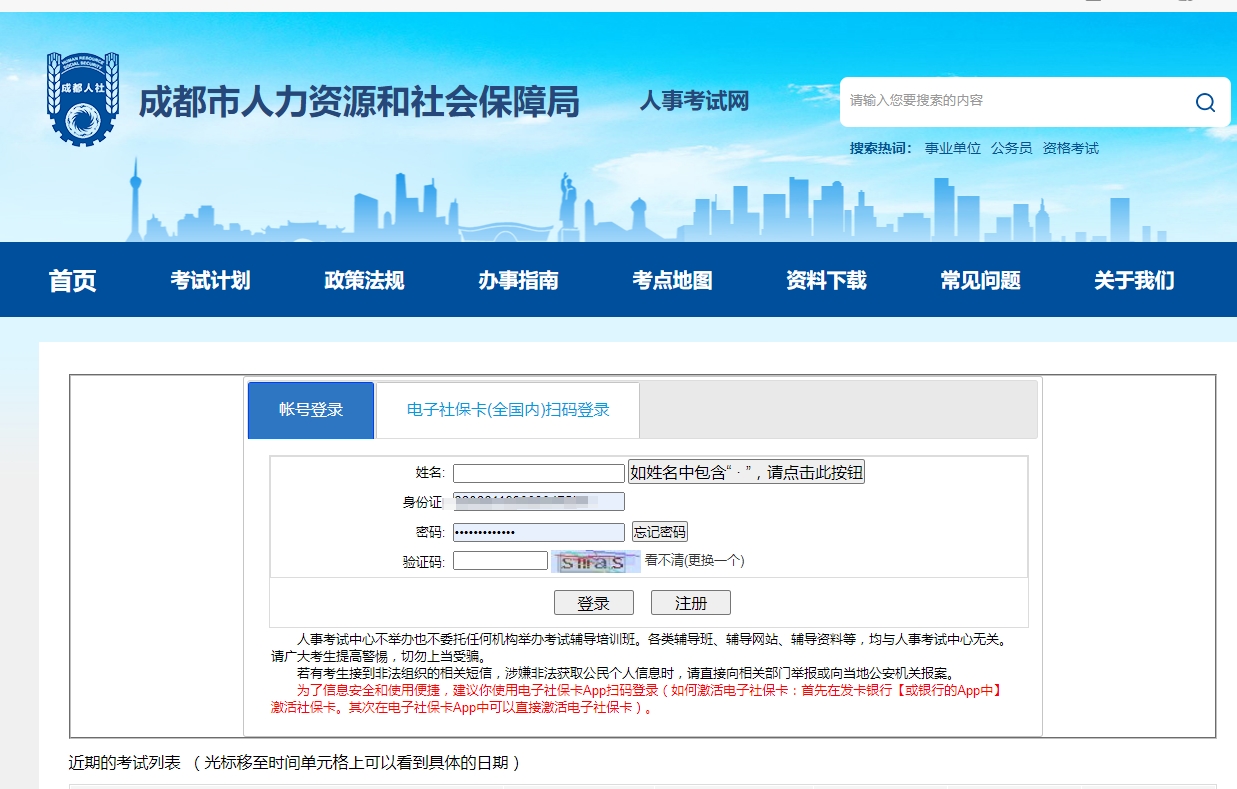
Task: Navigate to 政策法规 section
Action: (x=364, y=280)
